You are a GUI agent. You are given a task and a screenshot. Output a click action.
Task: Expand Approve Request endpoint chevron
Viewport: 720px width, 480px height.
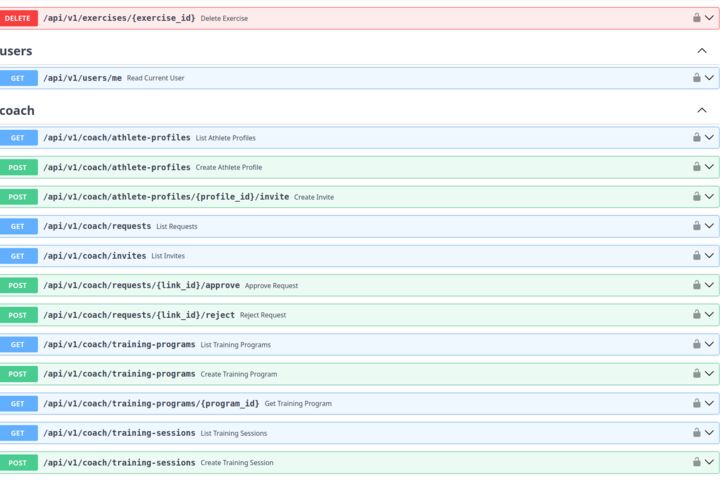(709, 285)
